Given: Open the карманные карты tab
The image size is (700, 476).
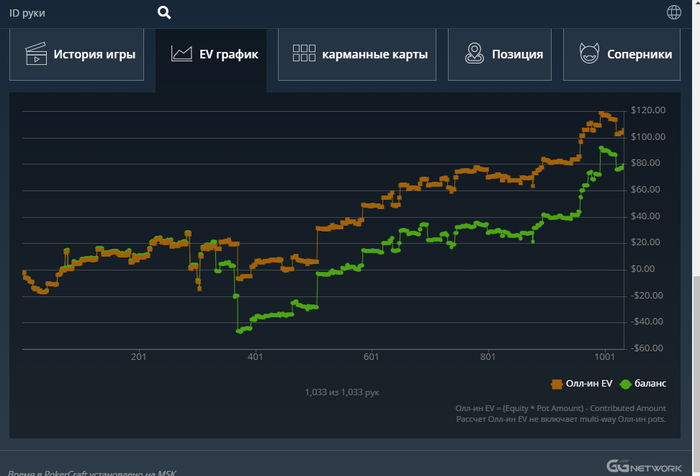Looking at the screenshot, I should click(357, 54).
